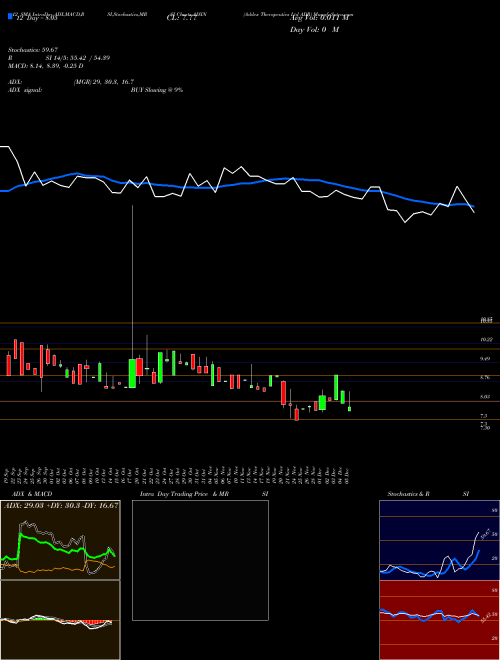Select the 'ADX signal:' label
This screenshot has height=660, width=500.
(25, 90)
